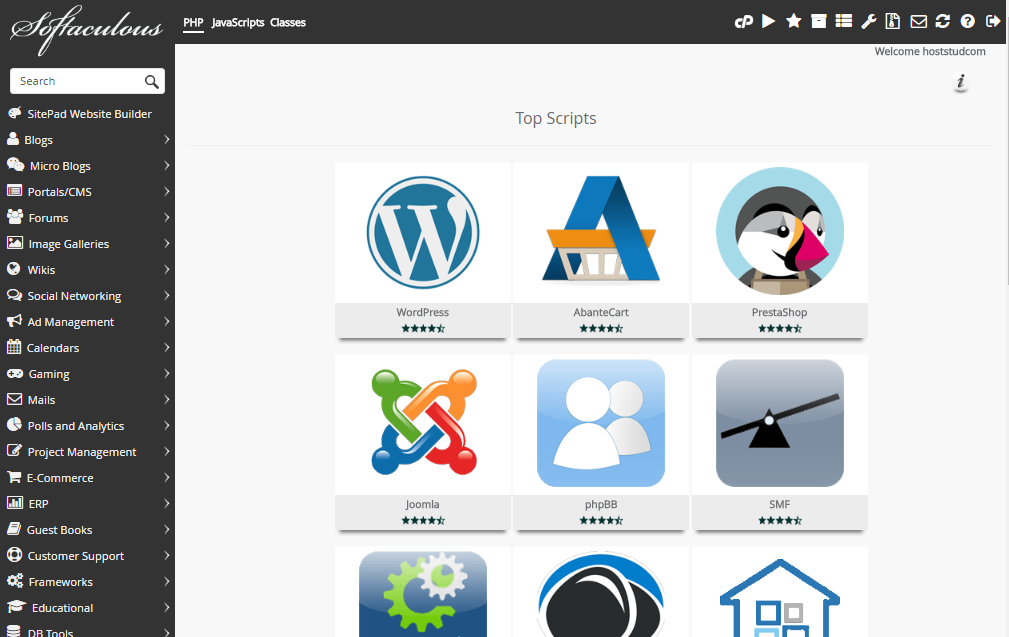Click the AbanteCart name label

click(601, 312)
